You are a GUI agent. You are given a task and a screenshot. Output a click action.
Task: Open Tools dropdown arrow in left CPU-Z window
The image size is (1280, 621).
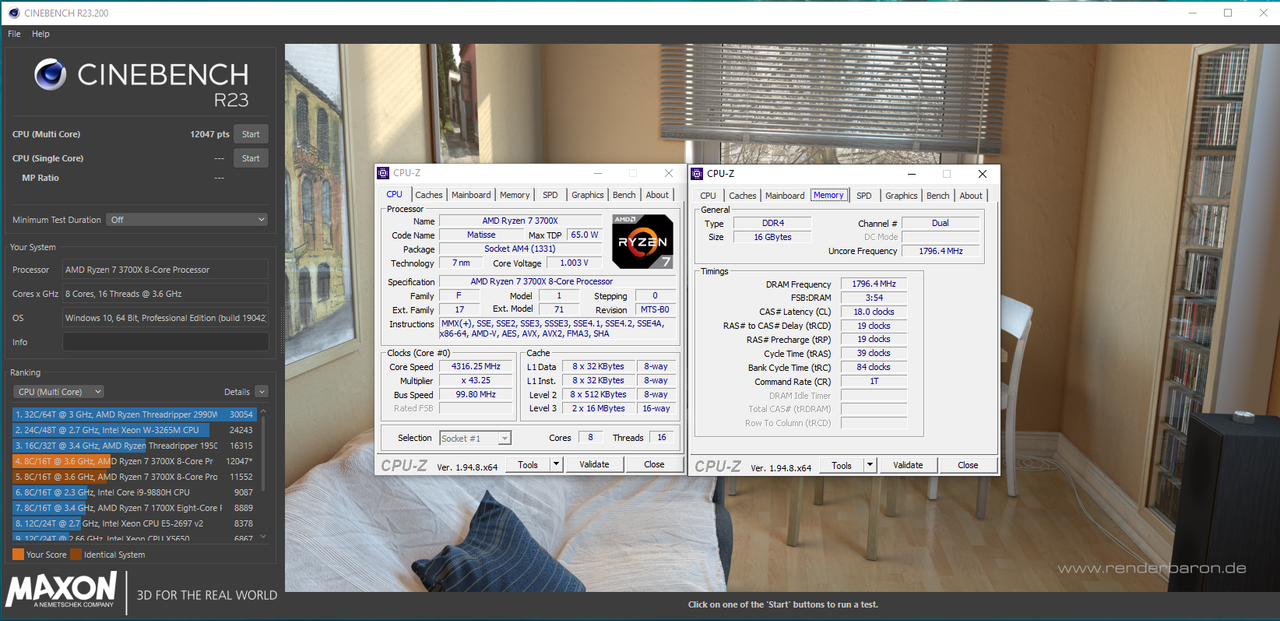point(557,464)
